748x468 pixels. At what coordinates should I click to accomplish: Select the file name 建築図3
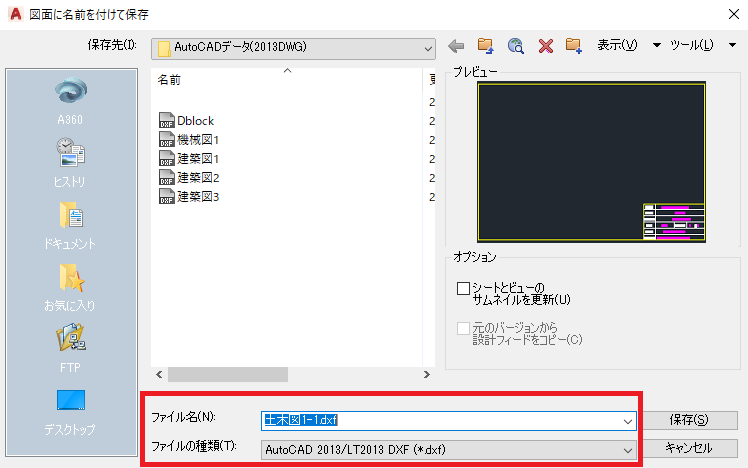[x=198, y=197]
